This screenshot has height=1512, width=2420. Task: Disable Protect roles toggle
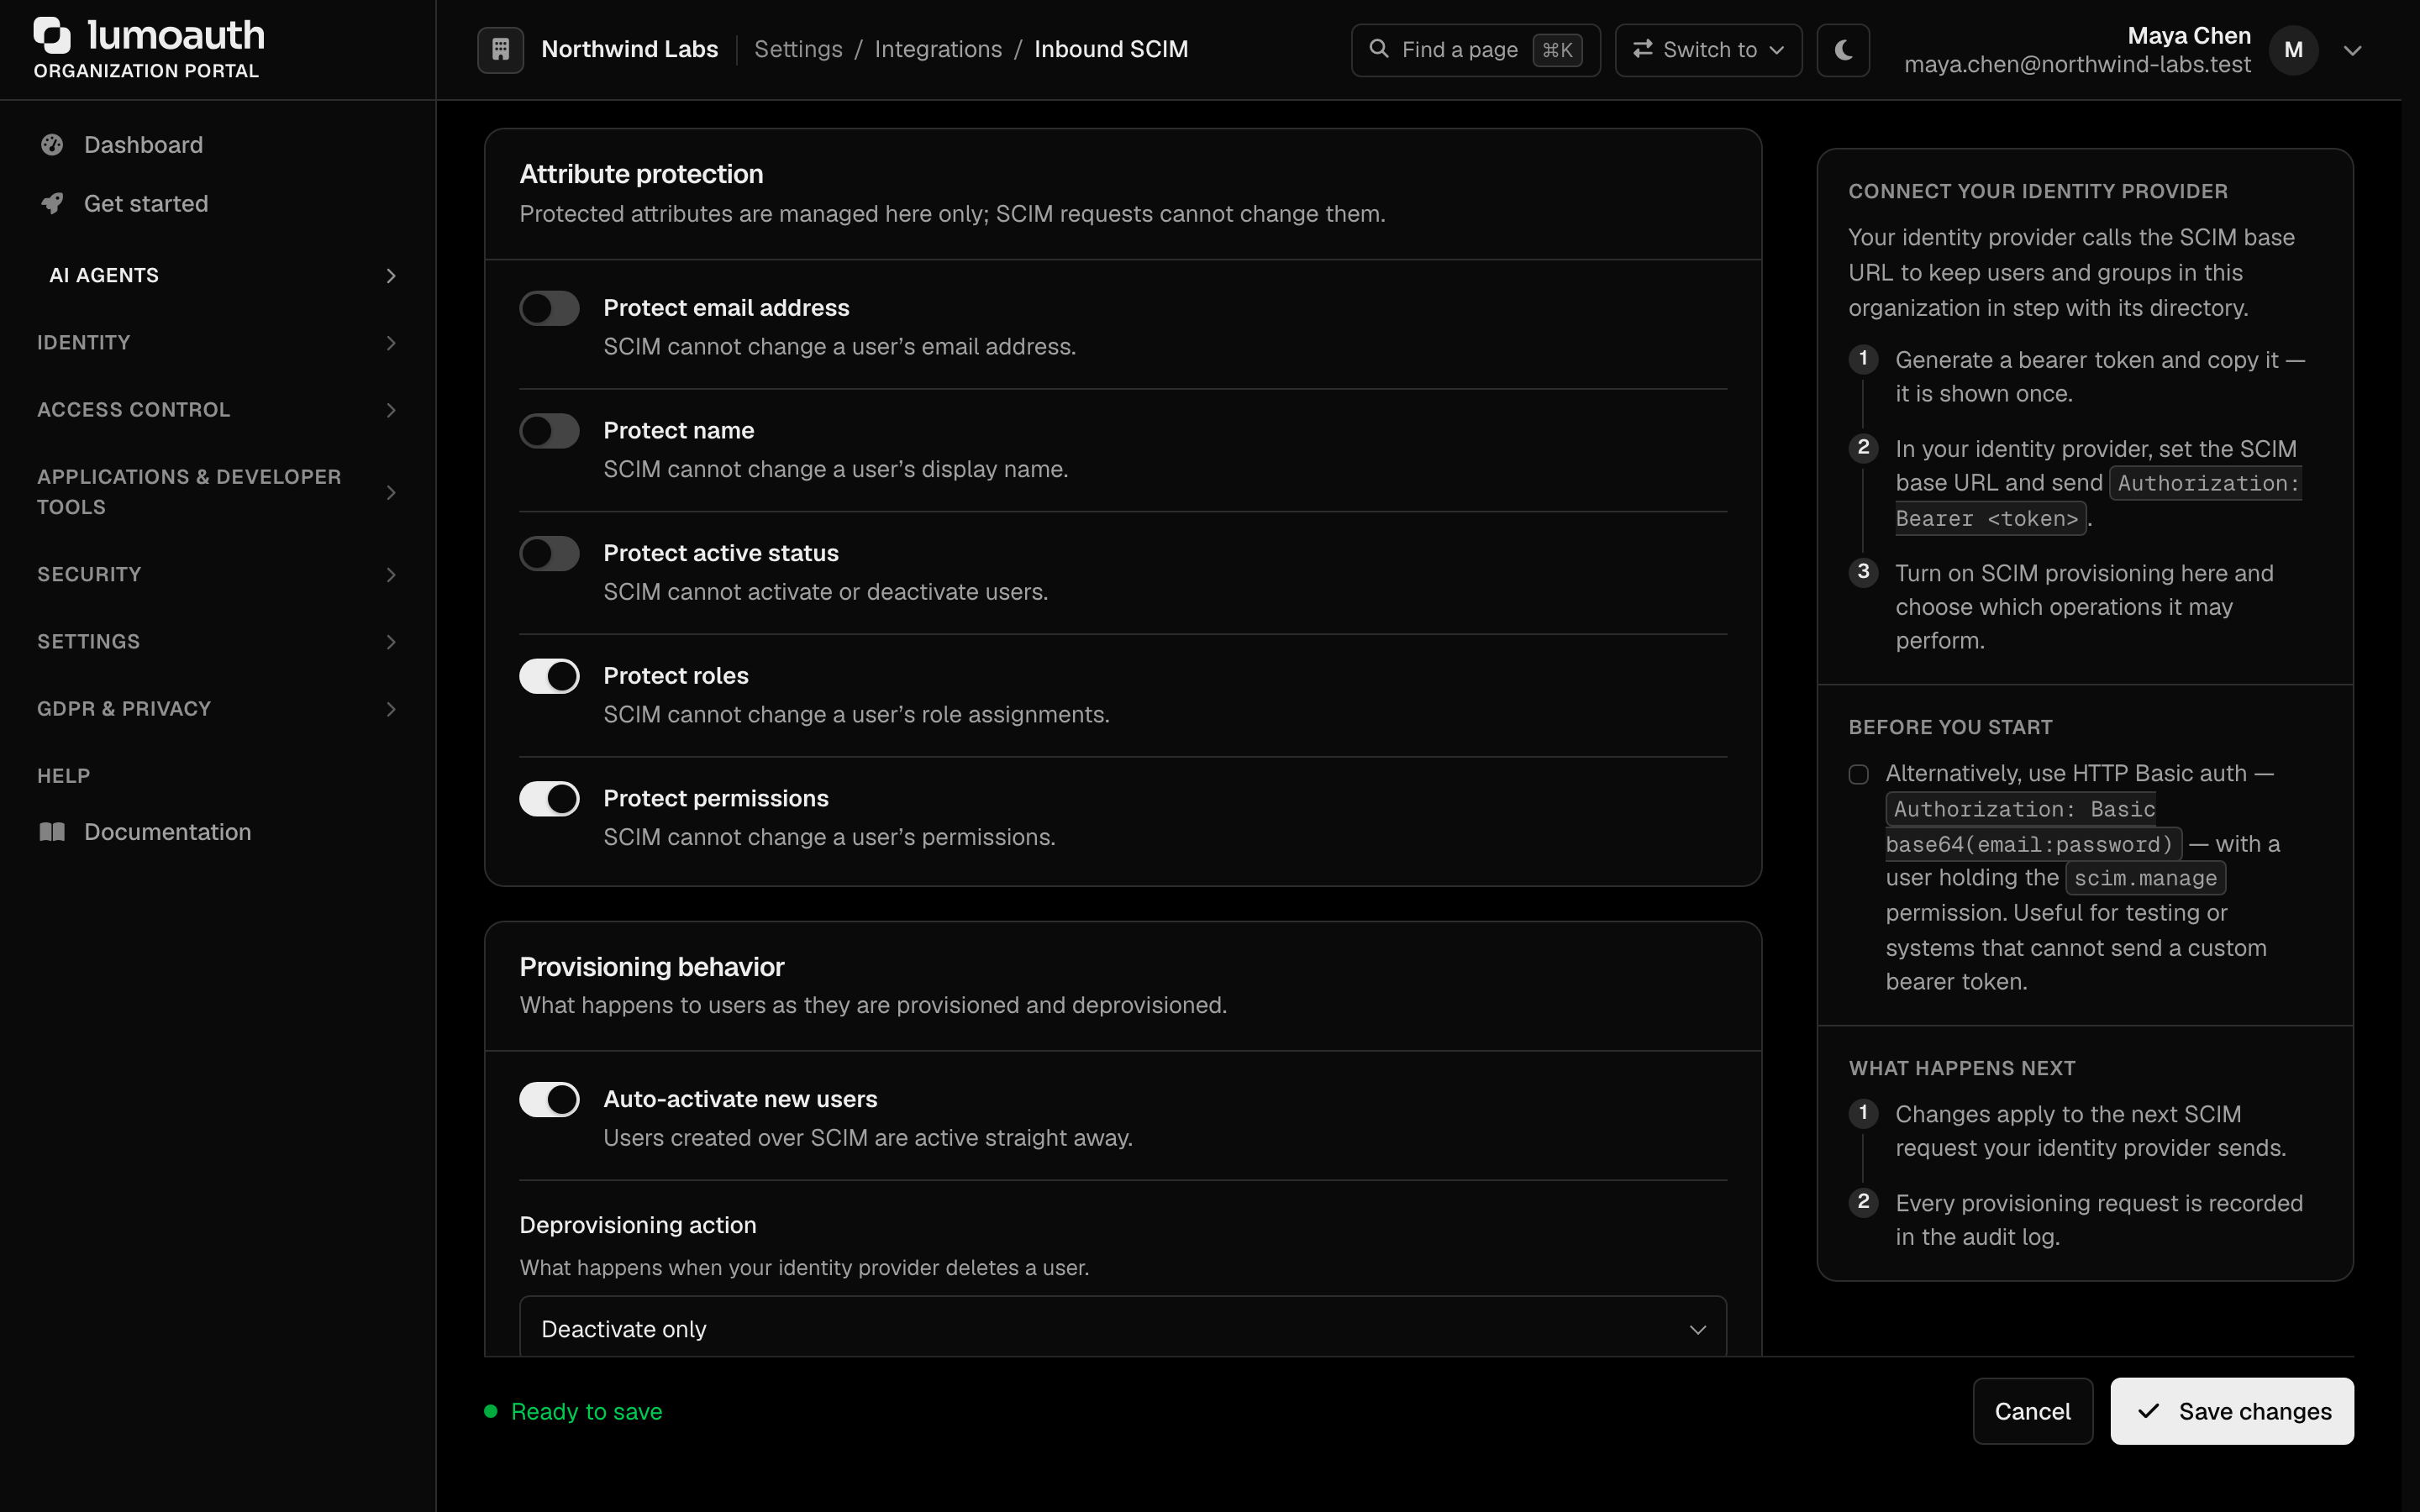click(549, 676)
